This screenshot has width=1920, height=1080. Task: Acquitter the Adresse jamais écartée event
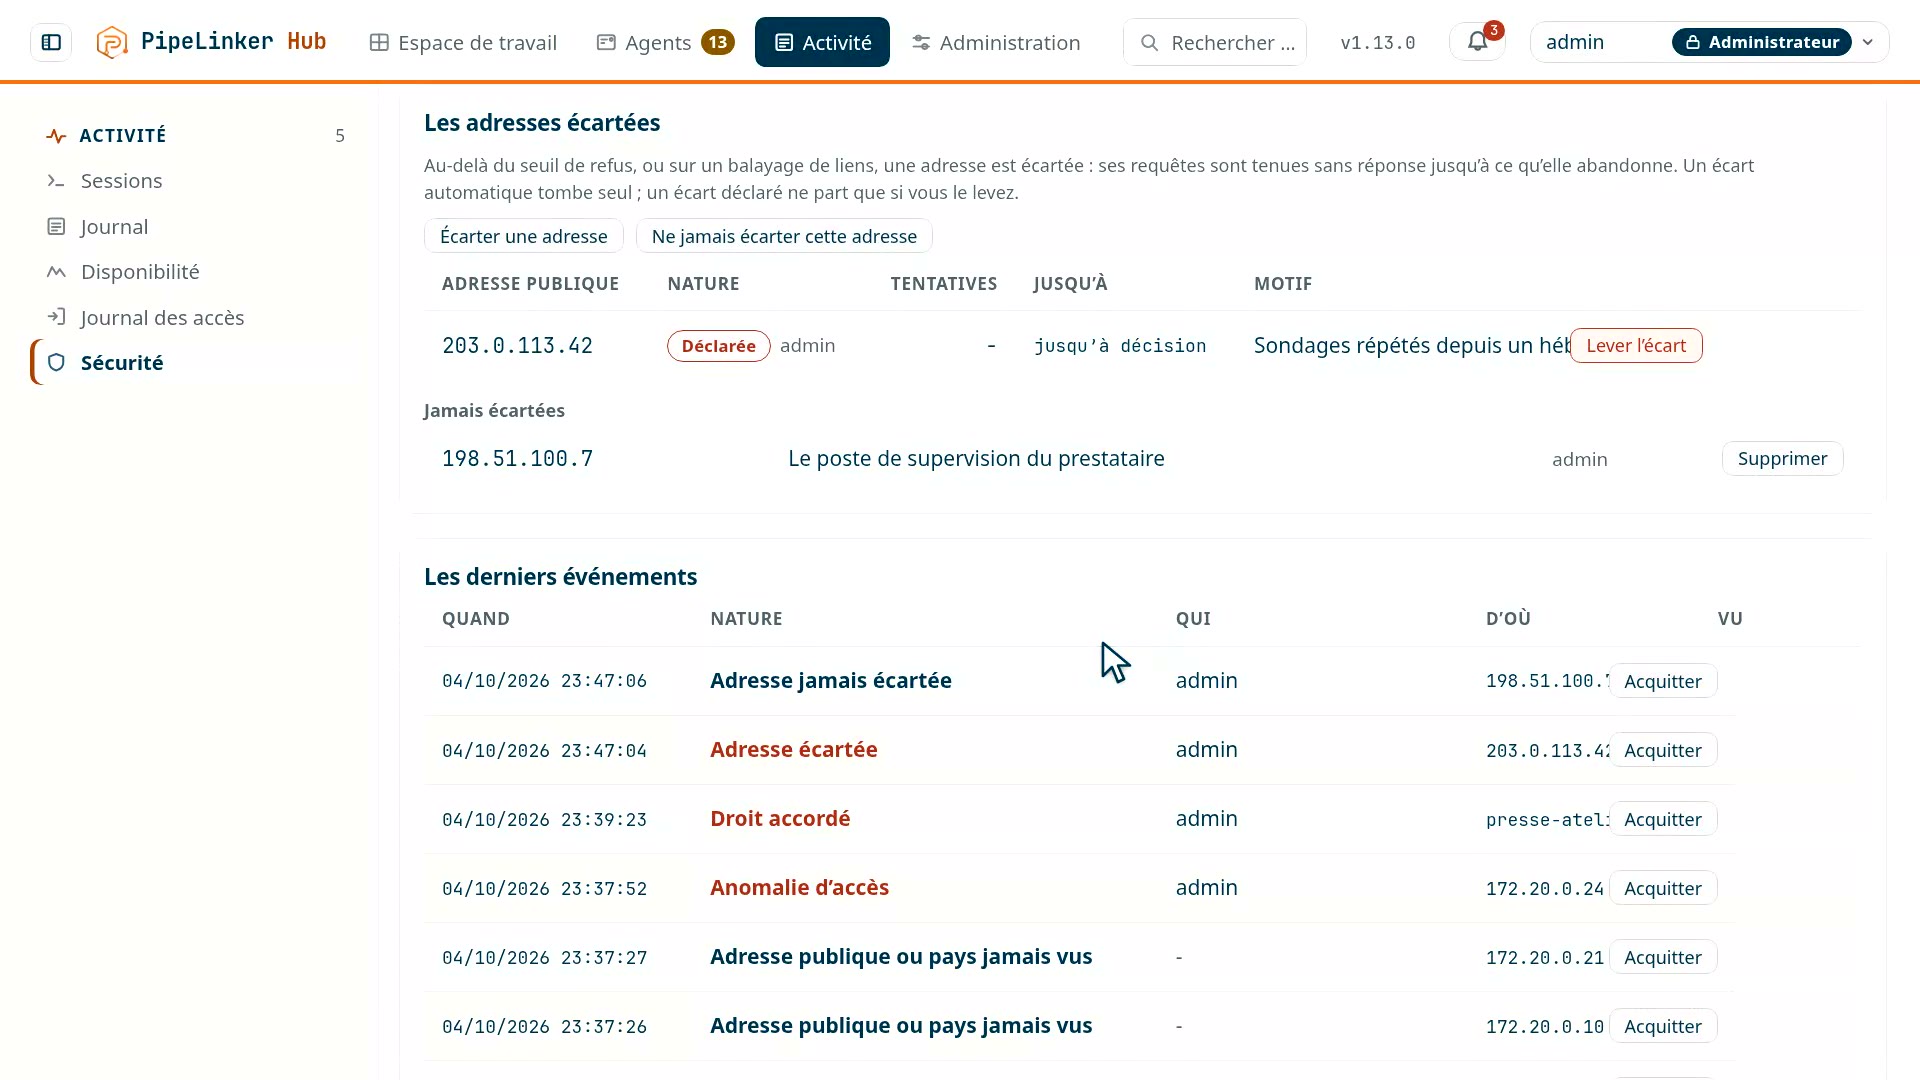(1662, 681)
